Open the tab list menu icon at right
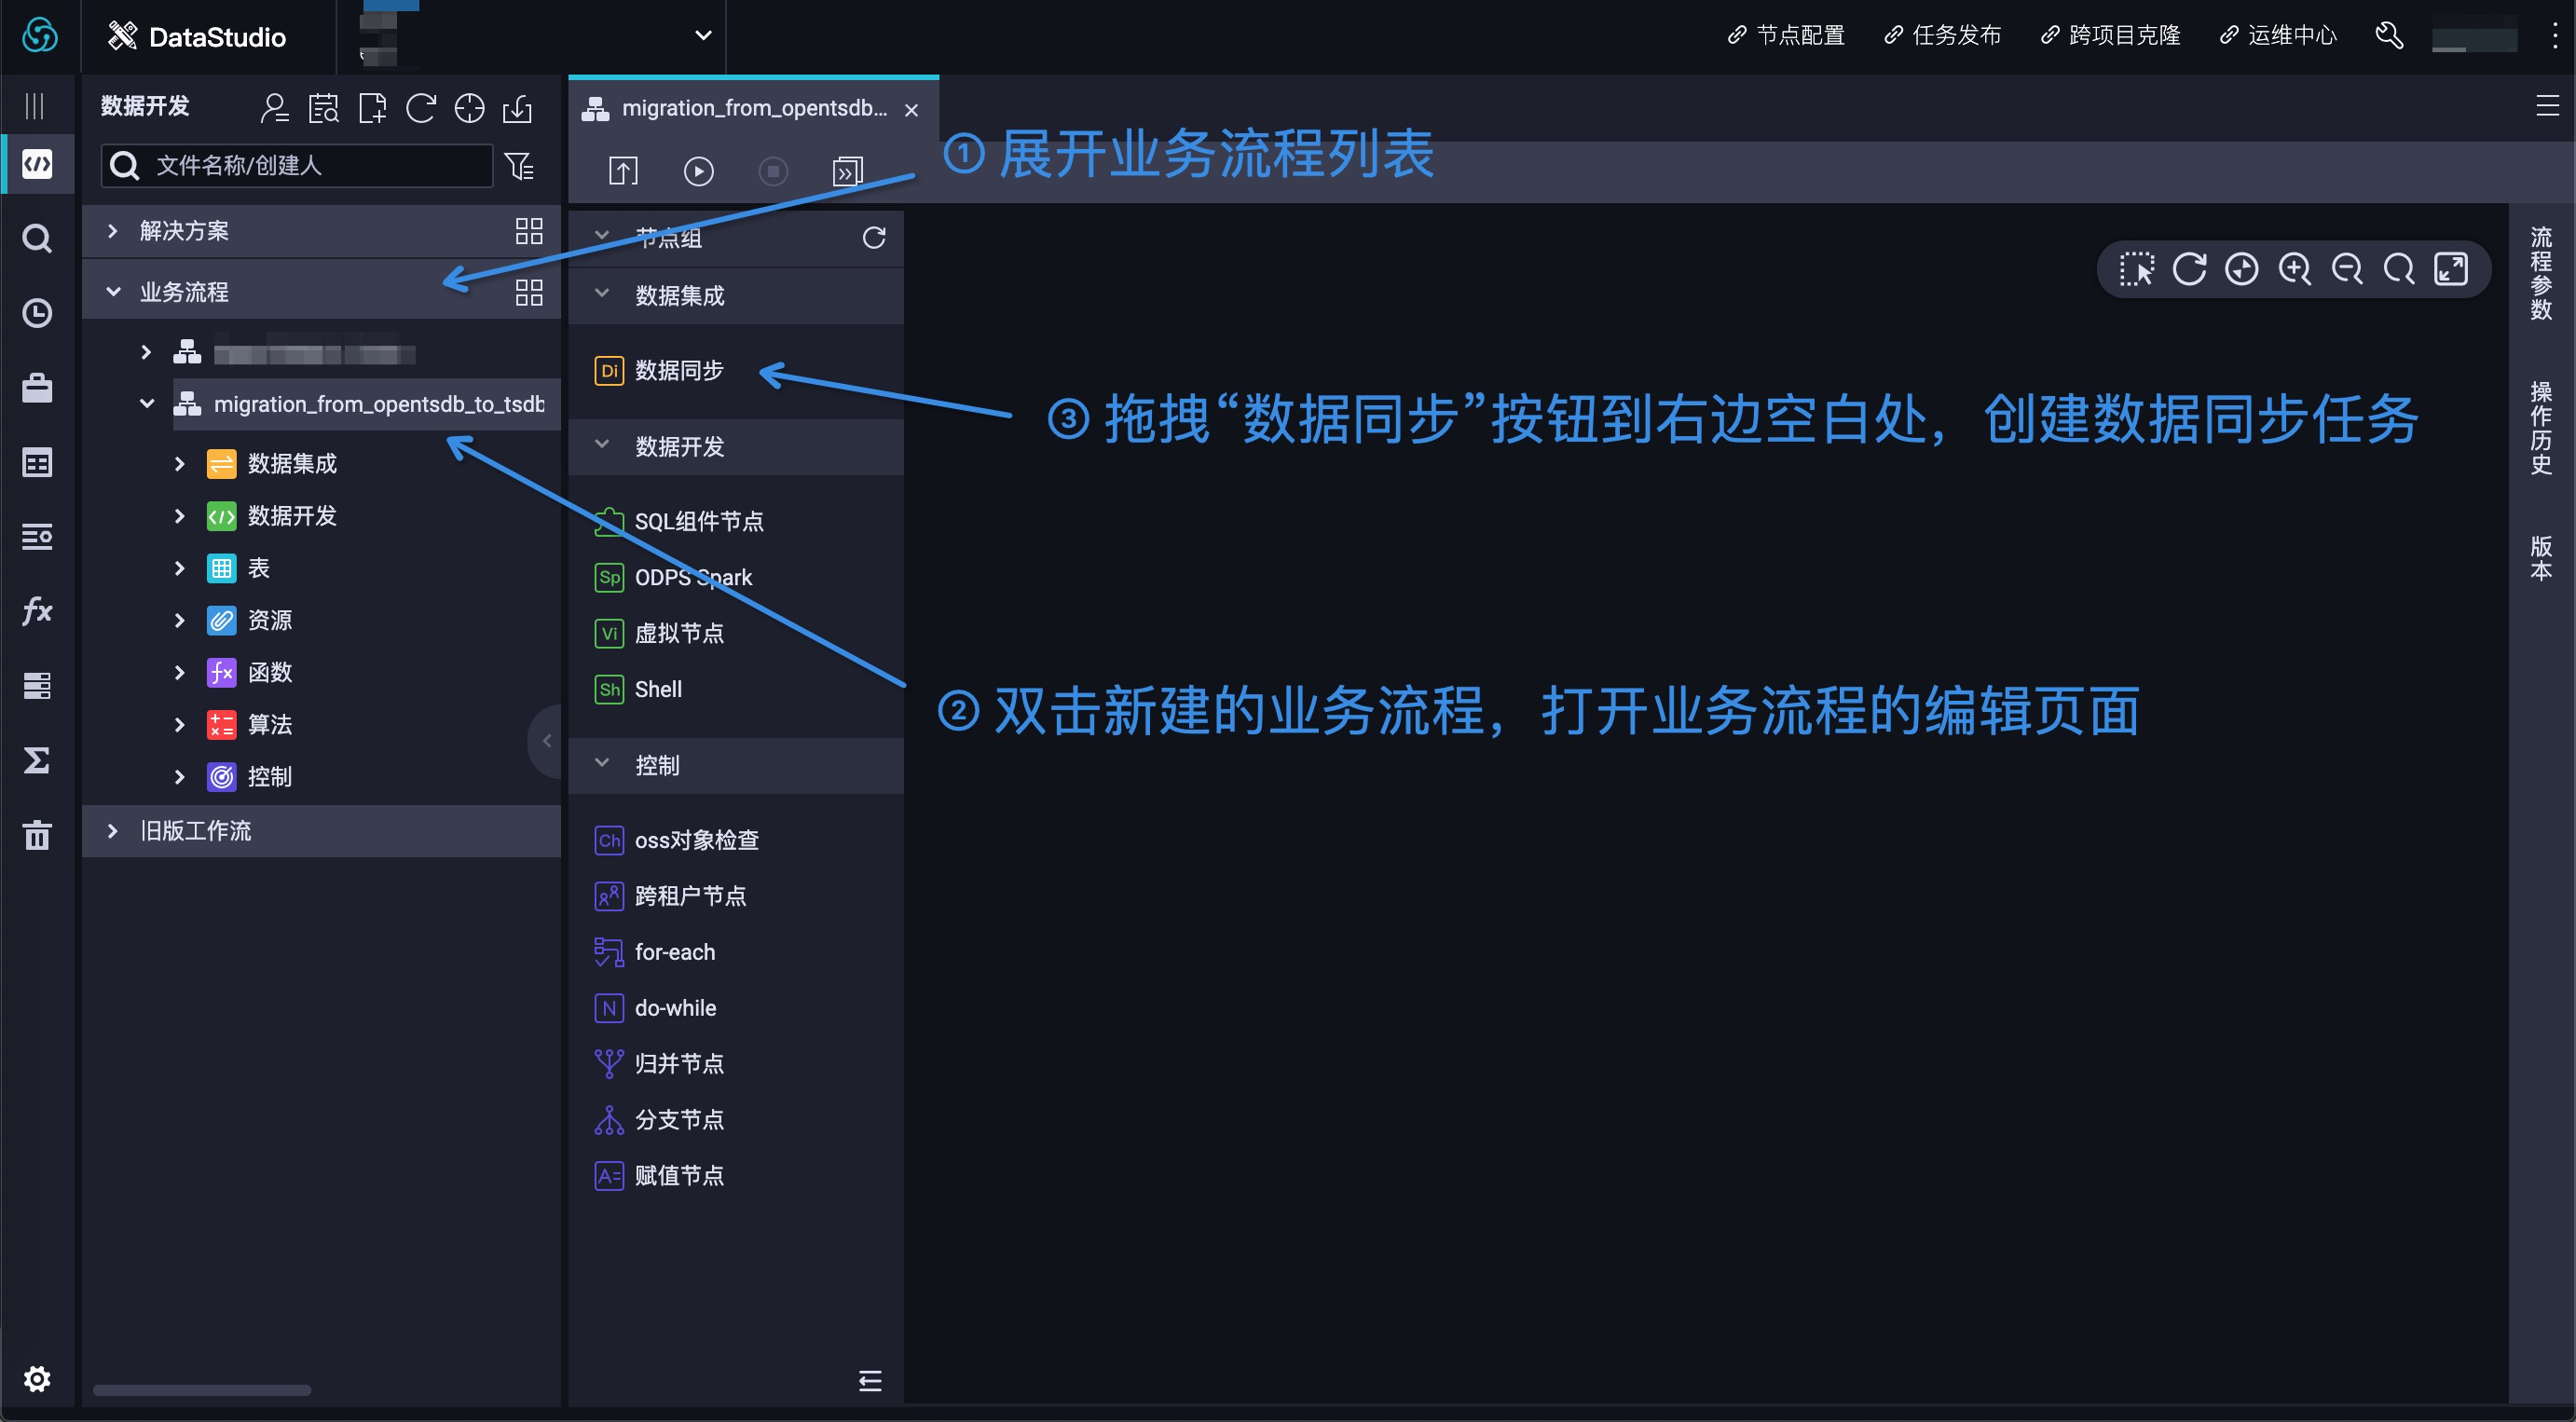Screen dimensions: 2576x1422 coord(2547,105)
